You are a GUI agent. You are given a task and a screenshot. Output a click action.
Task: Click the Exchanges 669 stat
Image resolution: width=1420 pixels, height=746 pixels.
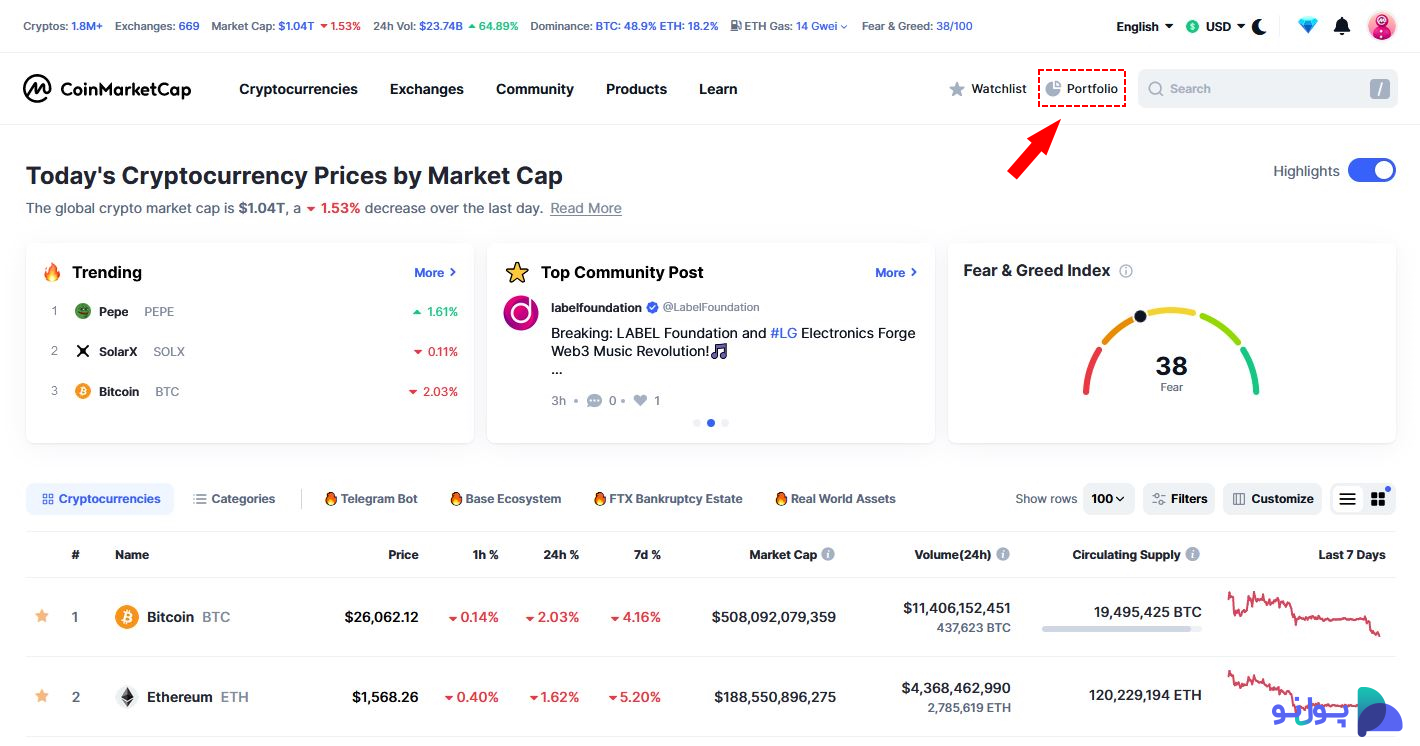pyautogui.click(x=157, y=26)
